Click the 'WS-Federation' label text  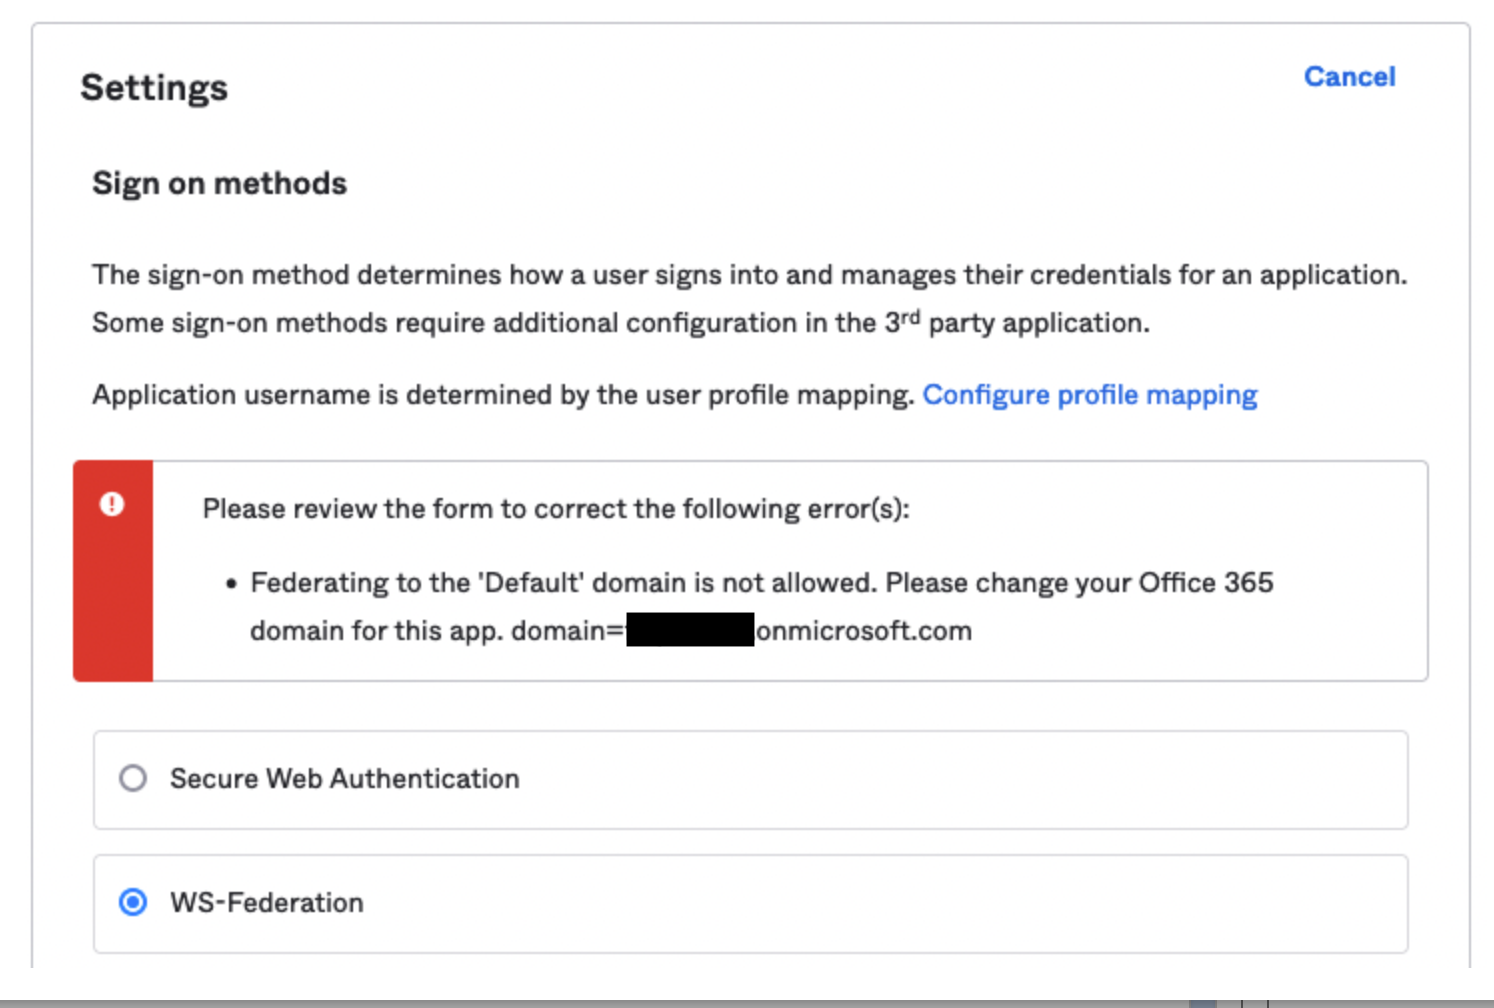(x=267, y=903)
